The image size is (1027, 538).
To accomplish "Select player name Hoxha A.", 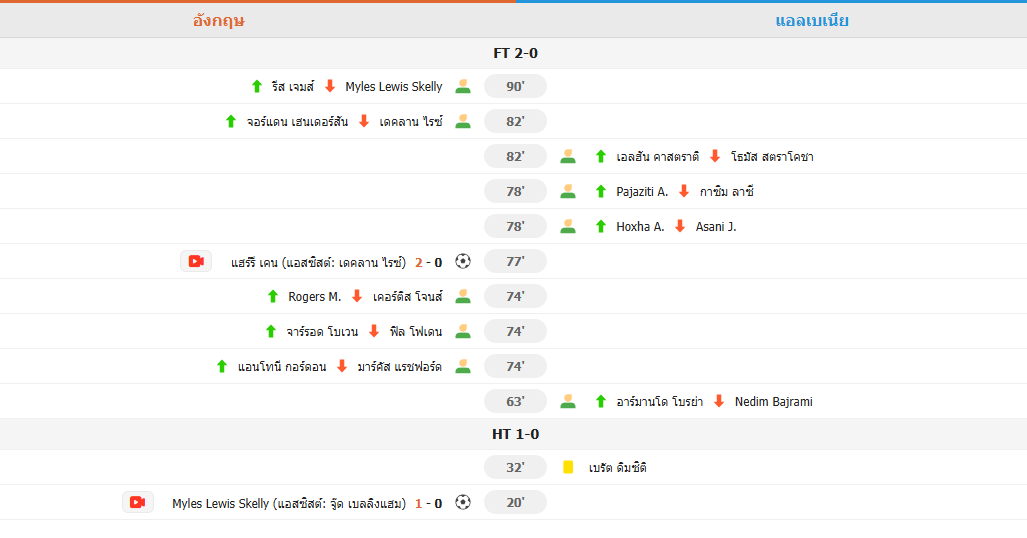I will point(640,227).
